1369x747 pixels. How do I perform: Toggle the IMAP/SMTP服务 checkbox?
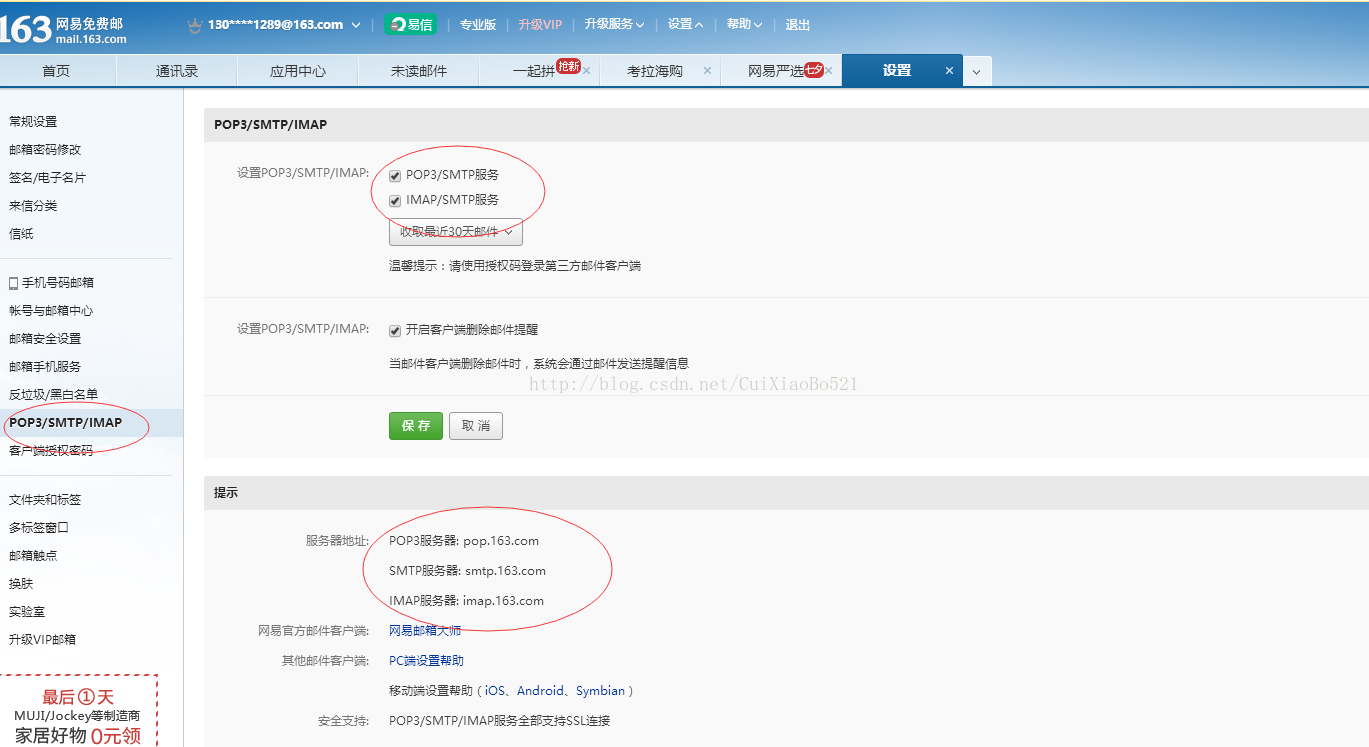point(395,200)
